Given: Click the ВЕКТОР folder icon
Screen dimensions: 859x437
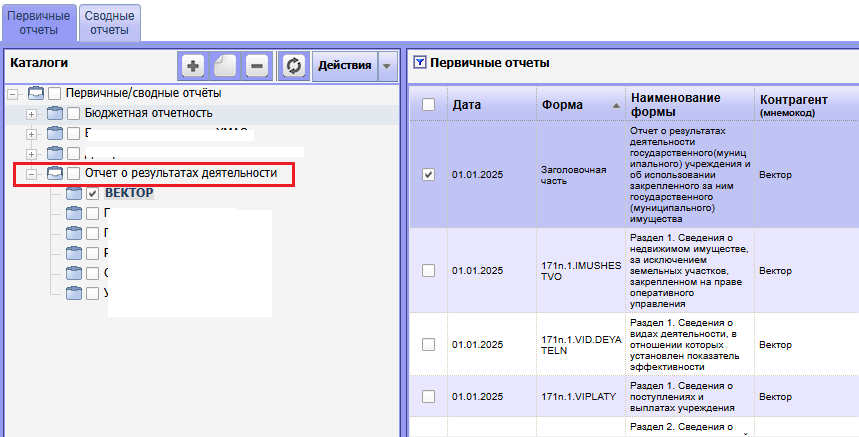Looking at the screenshot, I should click(x=74, y=193).
